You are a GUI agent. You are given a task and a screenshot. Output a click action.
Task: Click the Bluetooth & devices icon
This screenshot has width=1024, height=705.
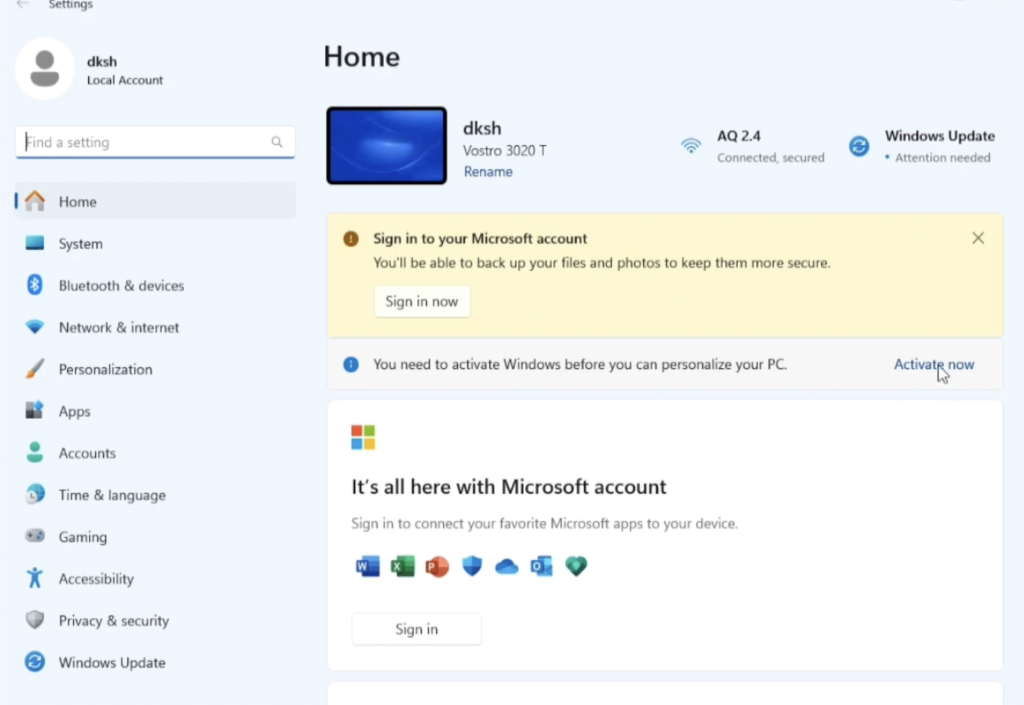pos(35,285)
